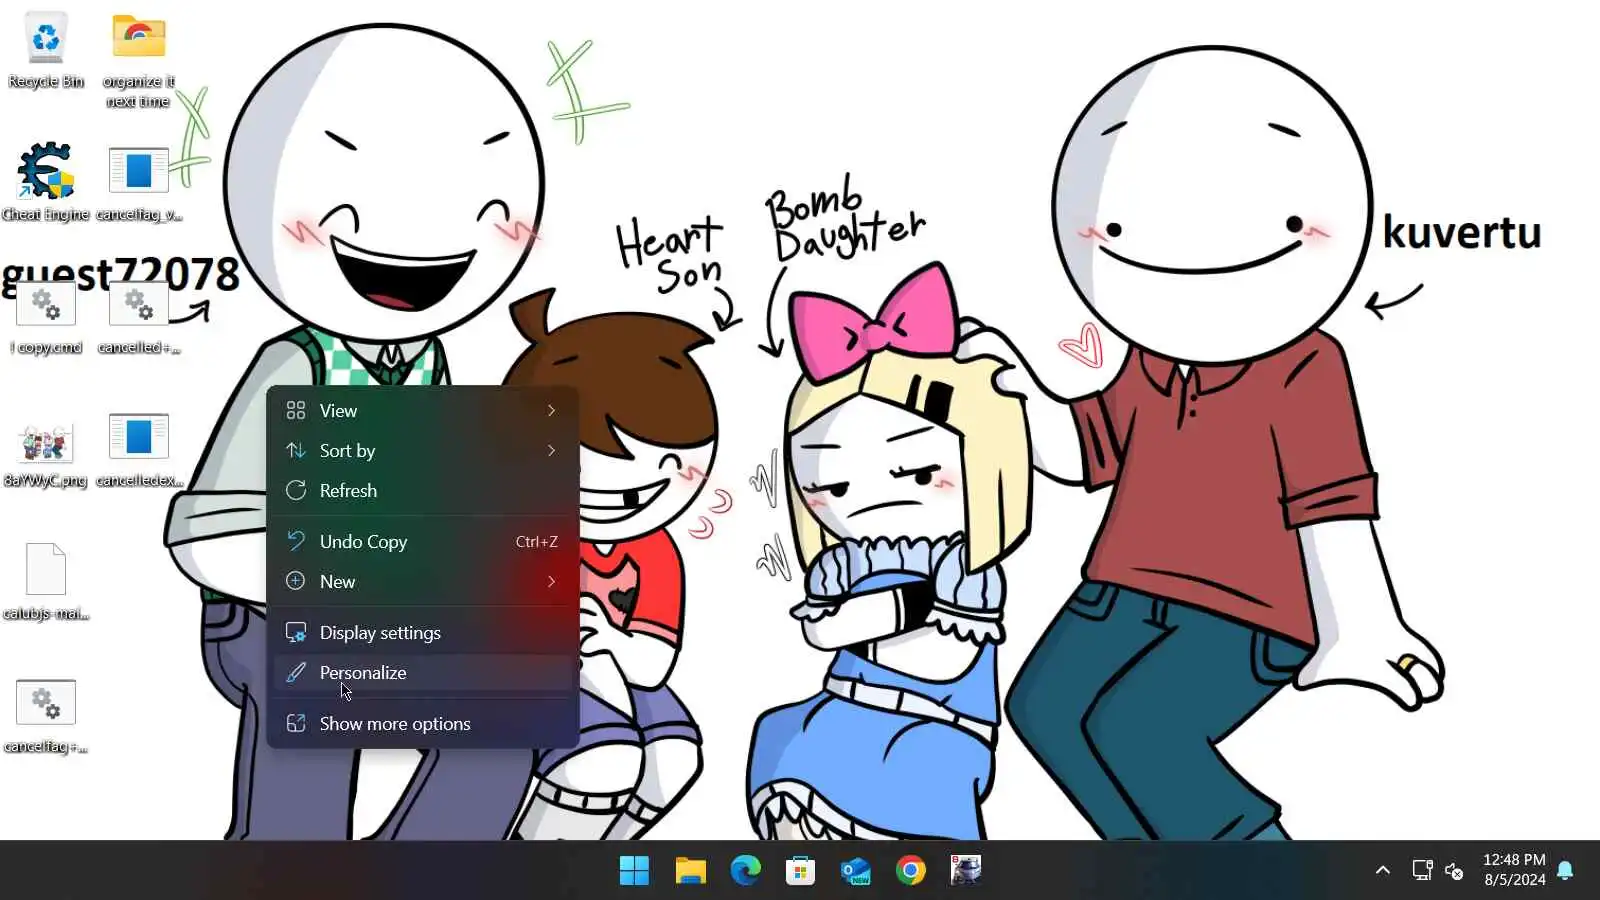The height and width of the screenshot is (900, 1600).
Task: Open the network status tray icon
Action: coord(1422,870)
